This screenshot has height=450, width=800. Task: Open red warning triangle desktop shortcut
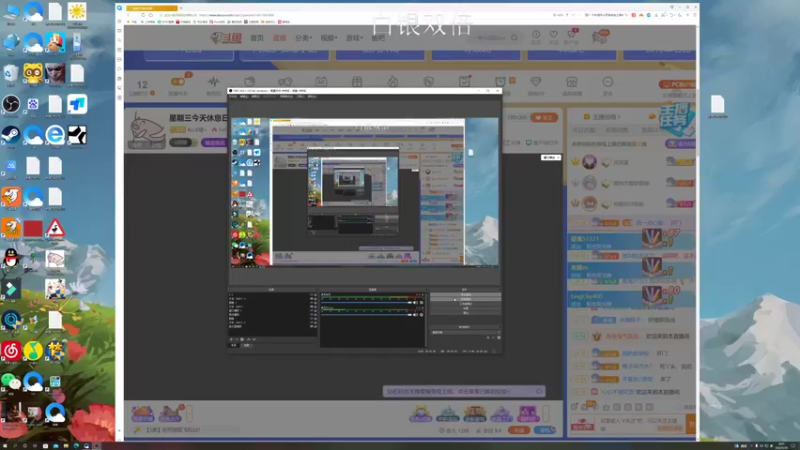tap(55, 228)
